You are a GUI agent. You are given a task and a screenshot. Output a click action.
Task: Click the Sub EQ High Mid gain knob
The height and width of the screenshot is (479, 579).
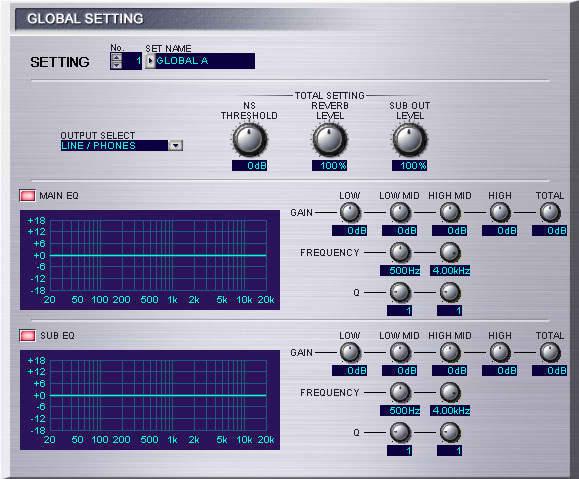coord(450,352)
